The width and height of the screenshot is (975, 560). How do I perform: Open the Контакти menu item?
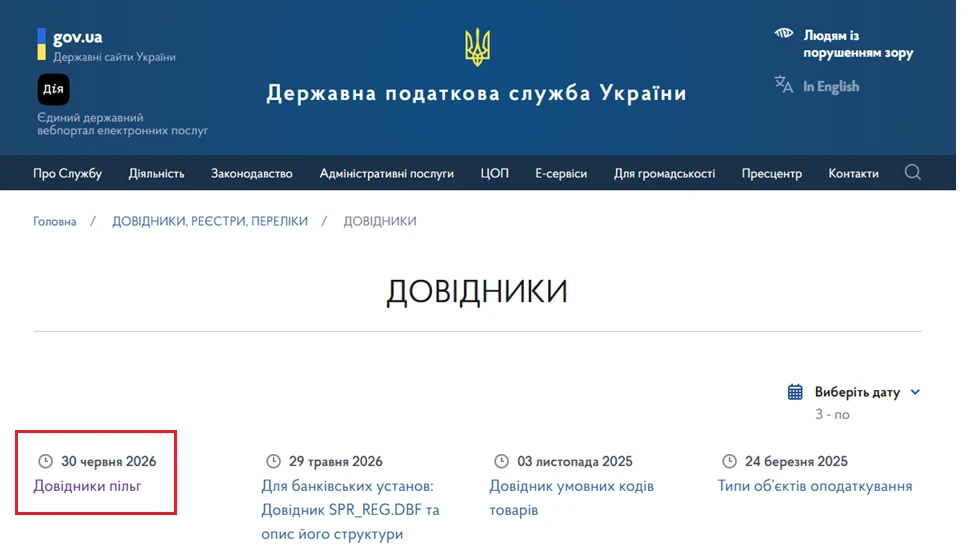(x=853, y=173)
